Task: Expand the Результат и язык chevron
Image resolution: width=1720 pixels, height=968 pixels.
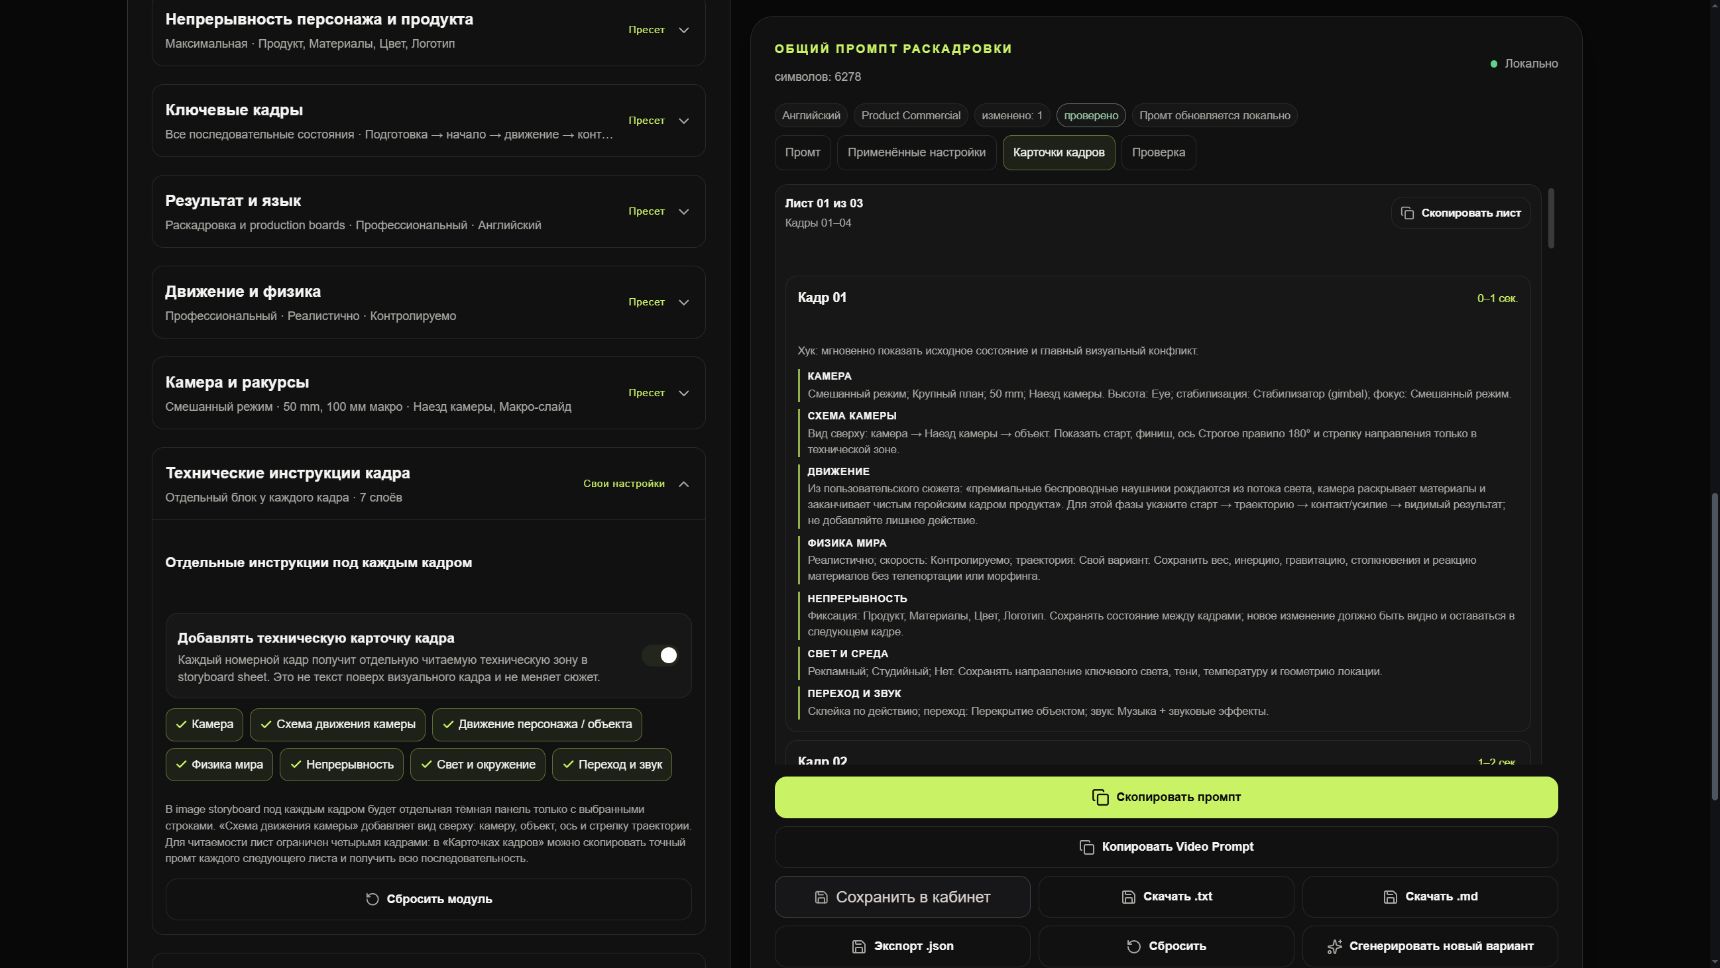Action: 684,212
